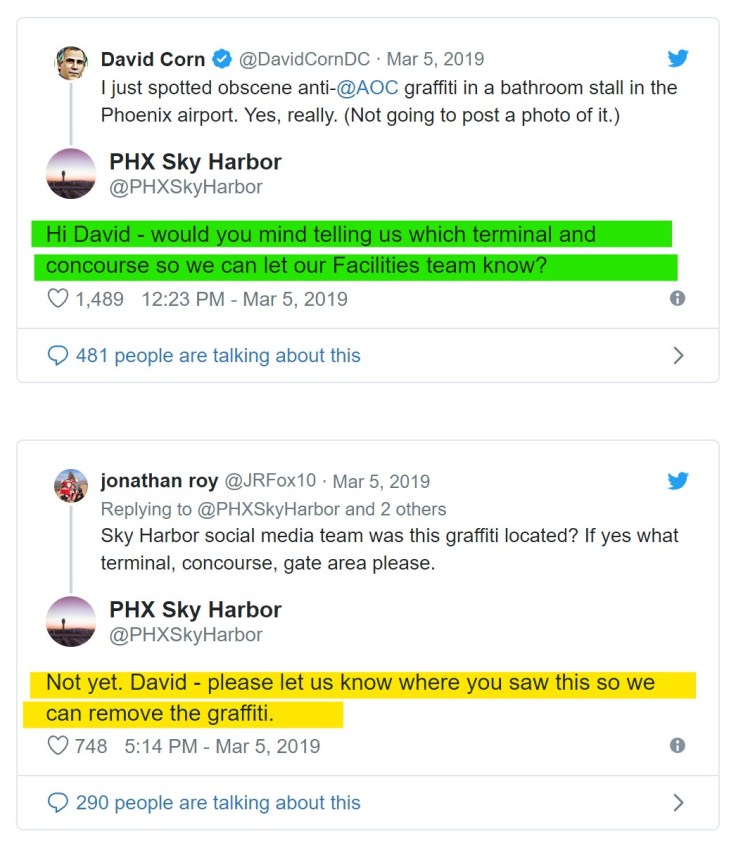The image size is (736, 848).
Task: Click David Corn's verified badge
Action: click(223, 60)
